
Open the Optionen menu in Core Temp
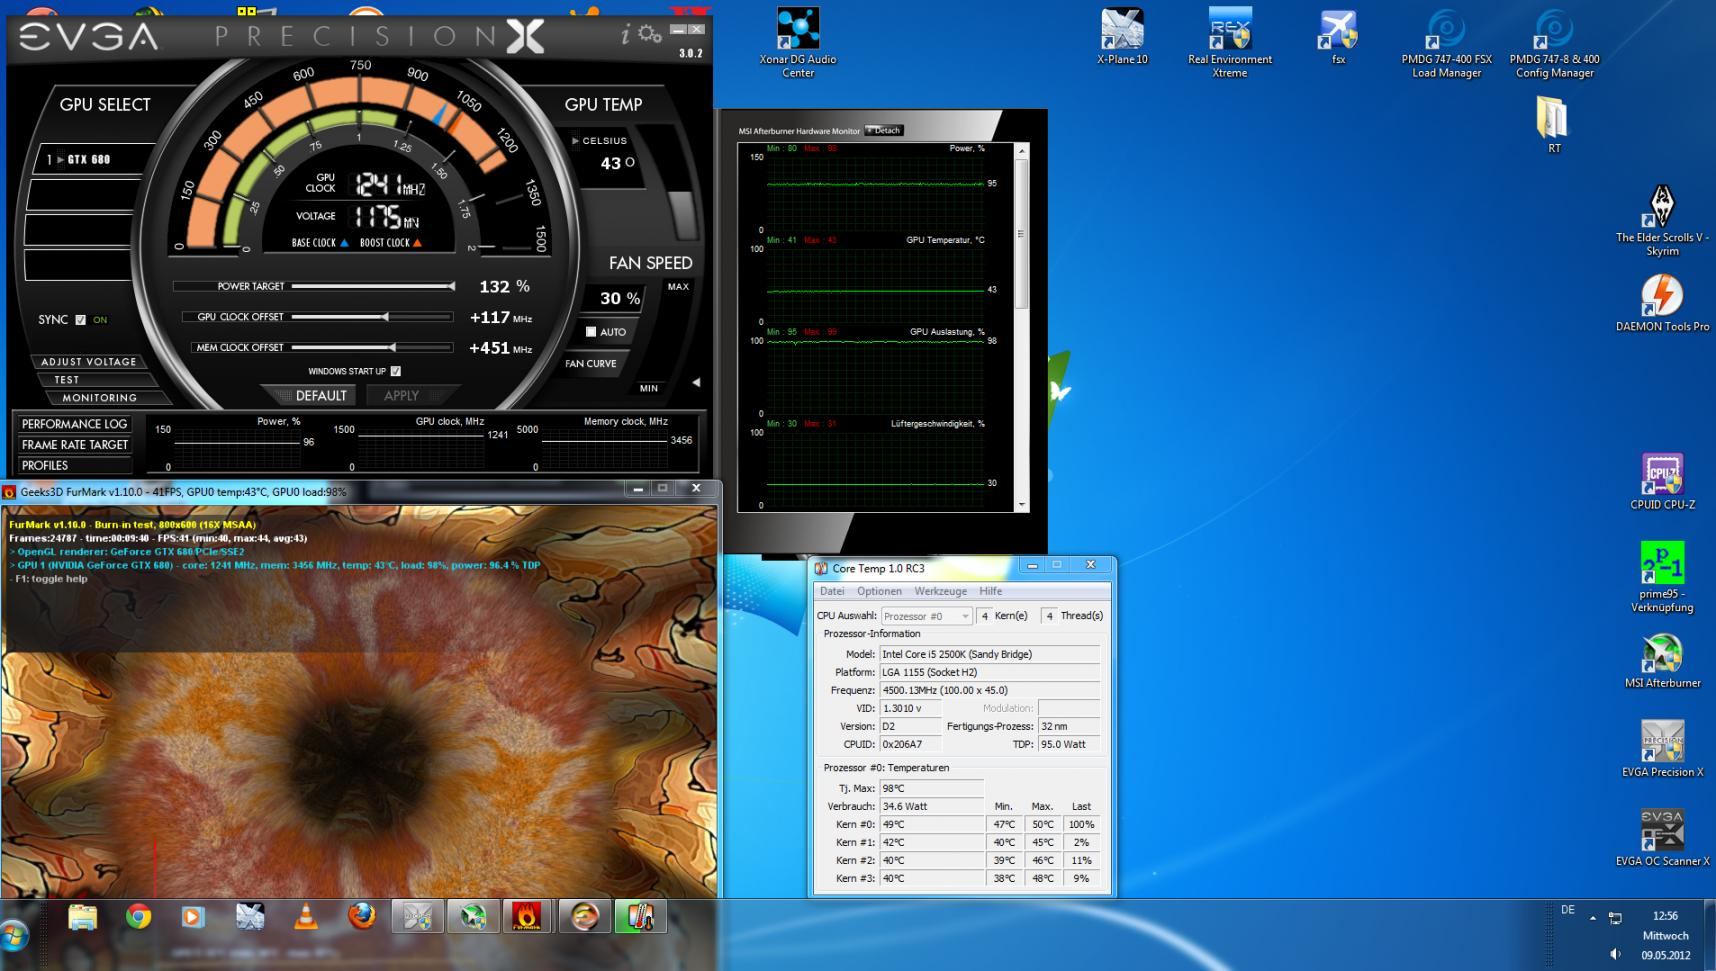[x=879, y=591]
